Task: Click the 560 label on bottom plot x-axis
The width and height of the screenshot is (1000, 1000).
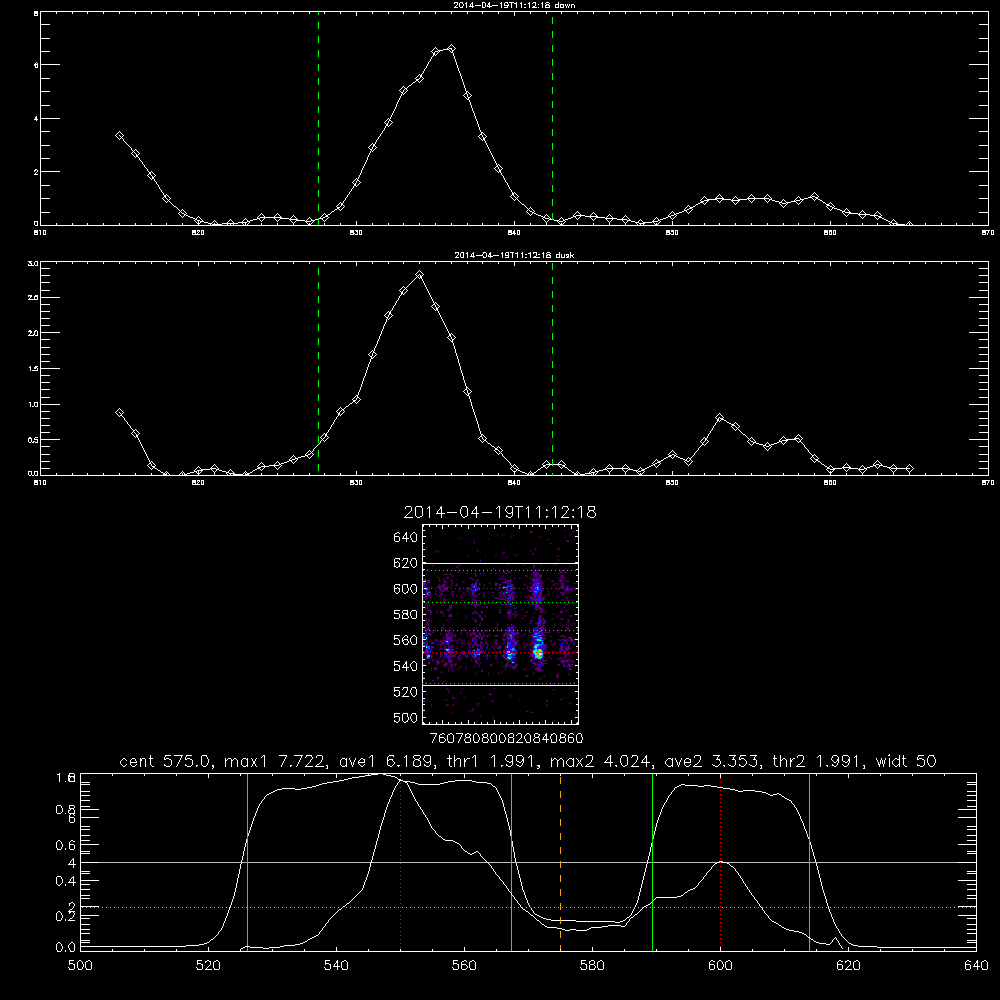Action: 464,966
